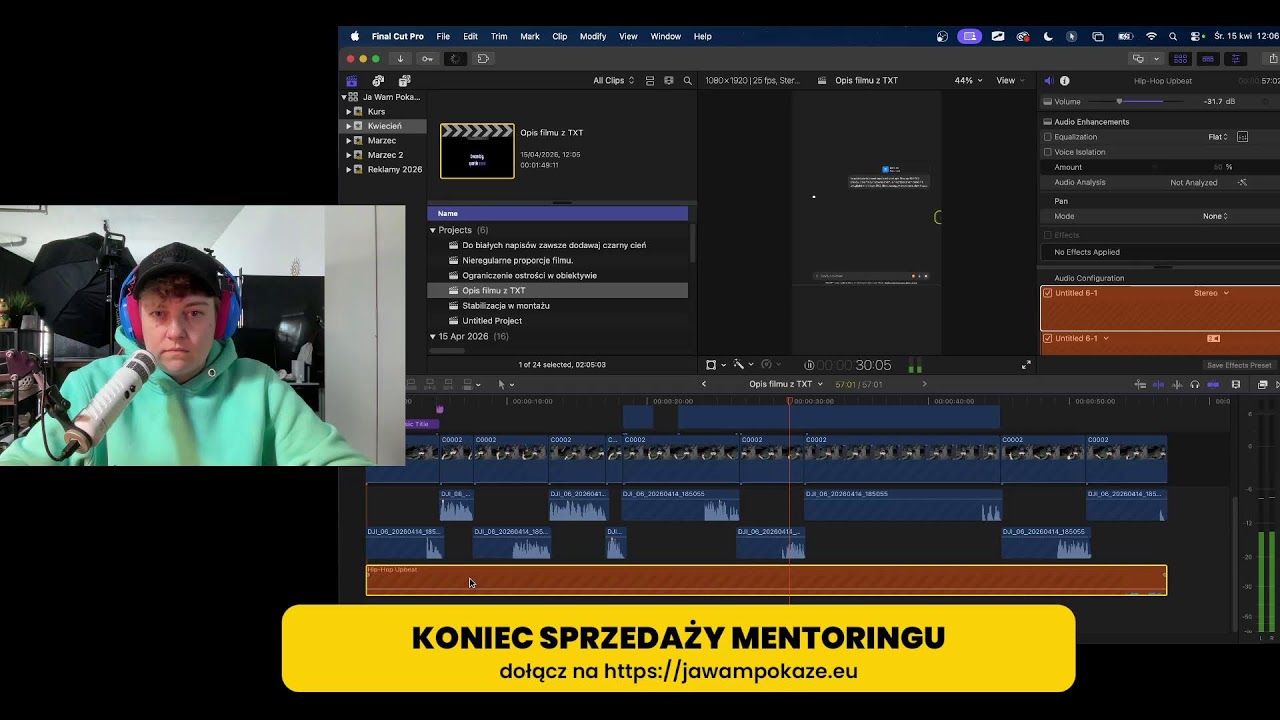Screen dimensions: 1280x720
Task: Show the Libraries sidebar clapperboard icon
Action: click(352, 81)
